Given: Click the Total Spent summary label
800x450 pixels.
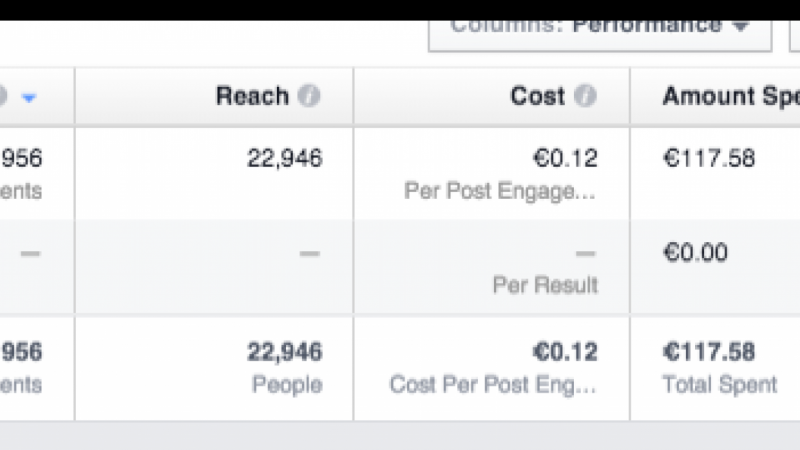Looking at the screenshot, I should tap(719, 385).
